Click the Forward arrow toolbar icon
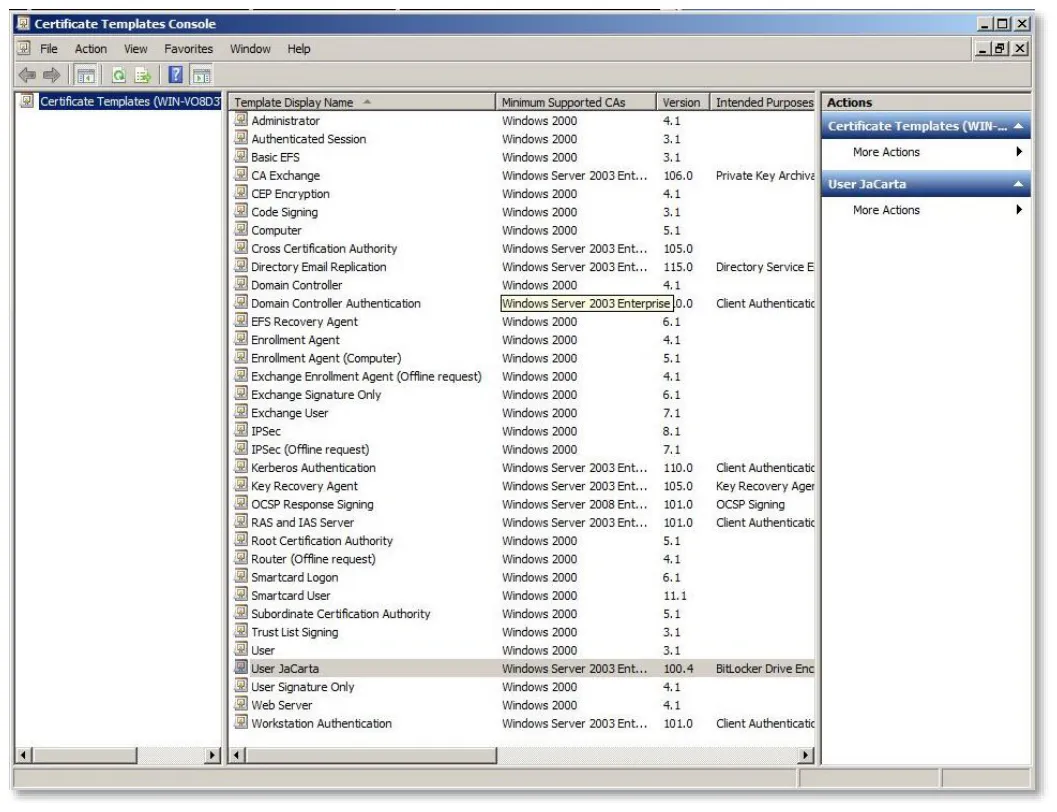Screen dimensions: 1057x812 click(52, 75)
